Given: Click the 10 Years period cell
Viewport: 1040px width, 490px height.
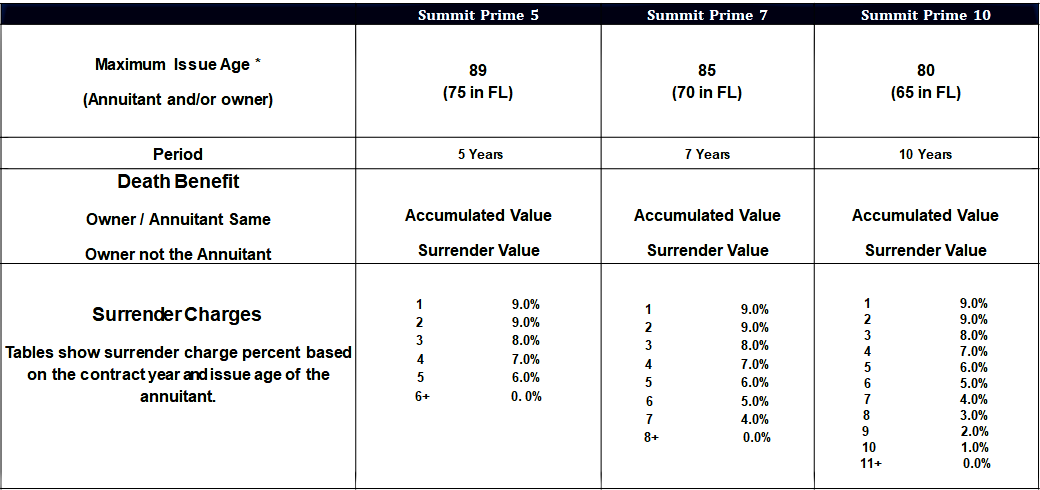Looking at the screenshot, I should [926, 154].
